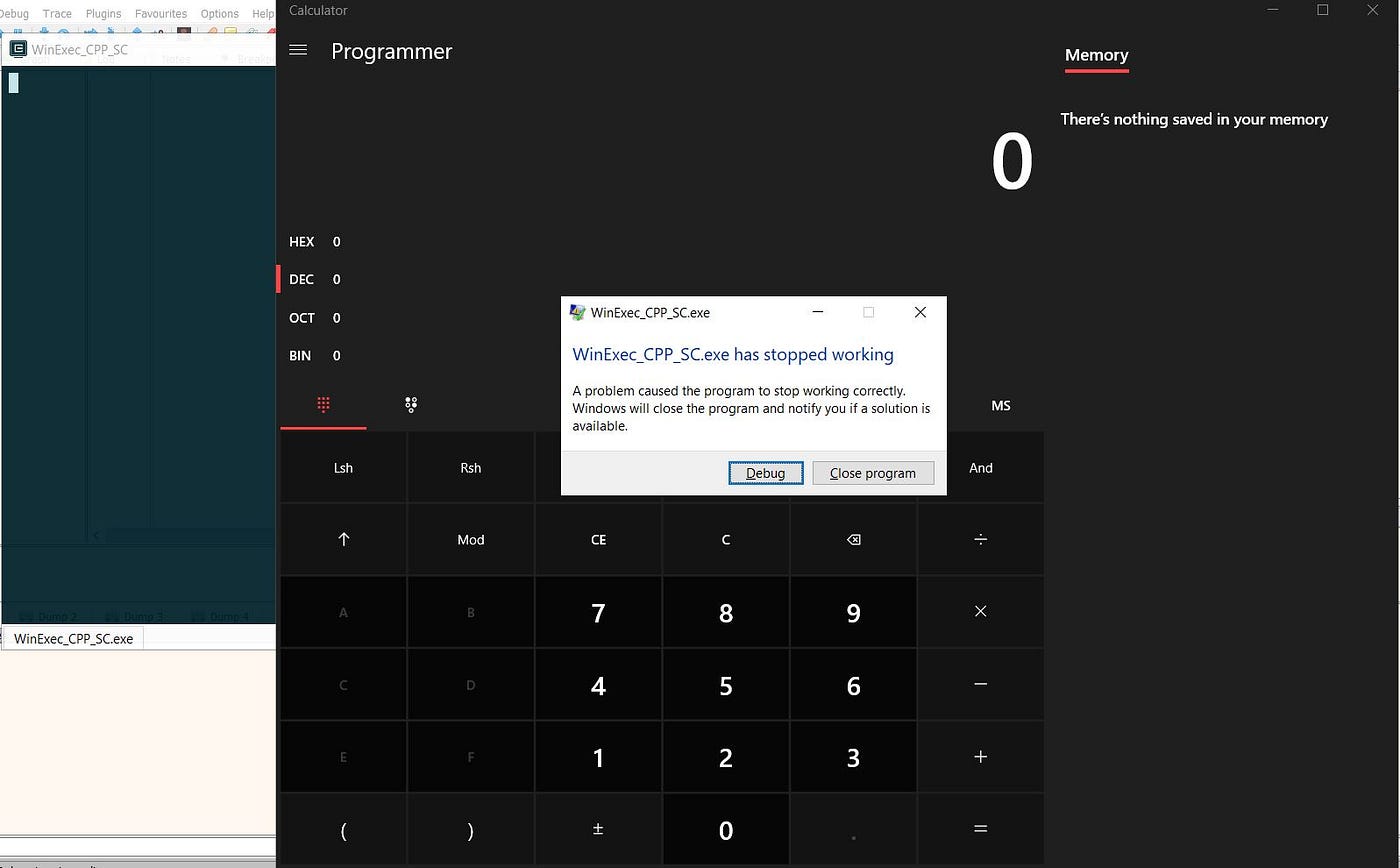The width and height of the screenshot is (1400, 868).
Task: Click digit 0 key
Action: [726, 829]
